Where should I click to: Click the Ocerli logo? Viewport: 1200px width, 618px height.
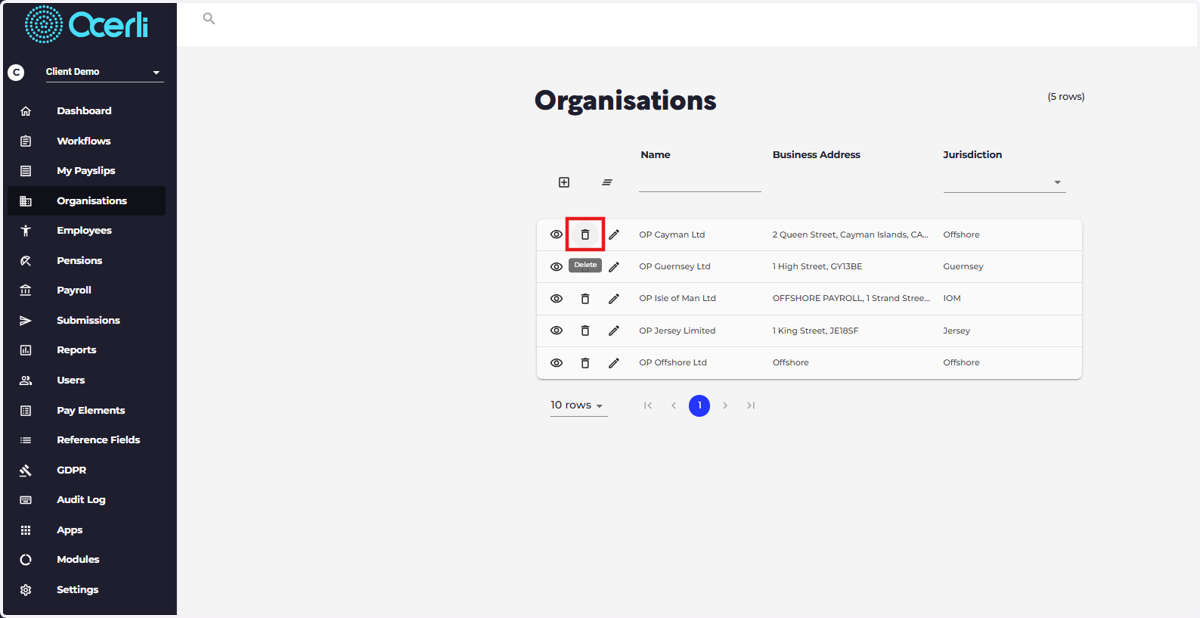(87, 23)
